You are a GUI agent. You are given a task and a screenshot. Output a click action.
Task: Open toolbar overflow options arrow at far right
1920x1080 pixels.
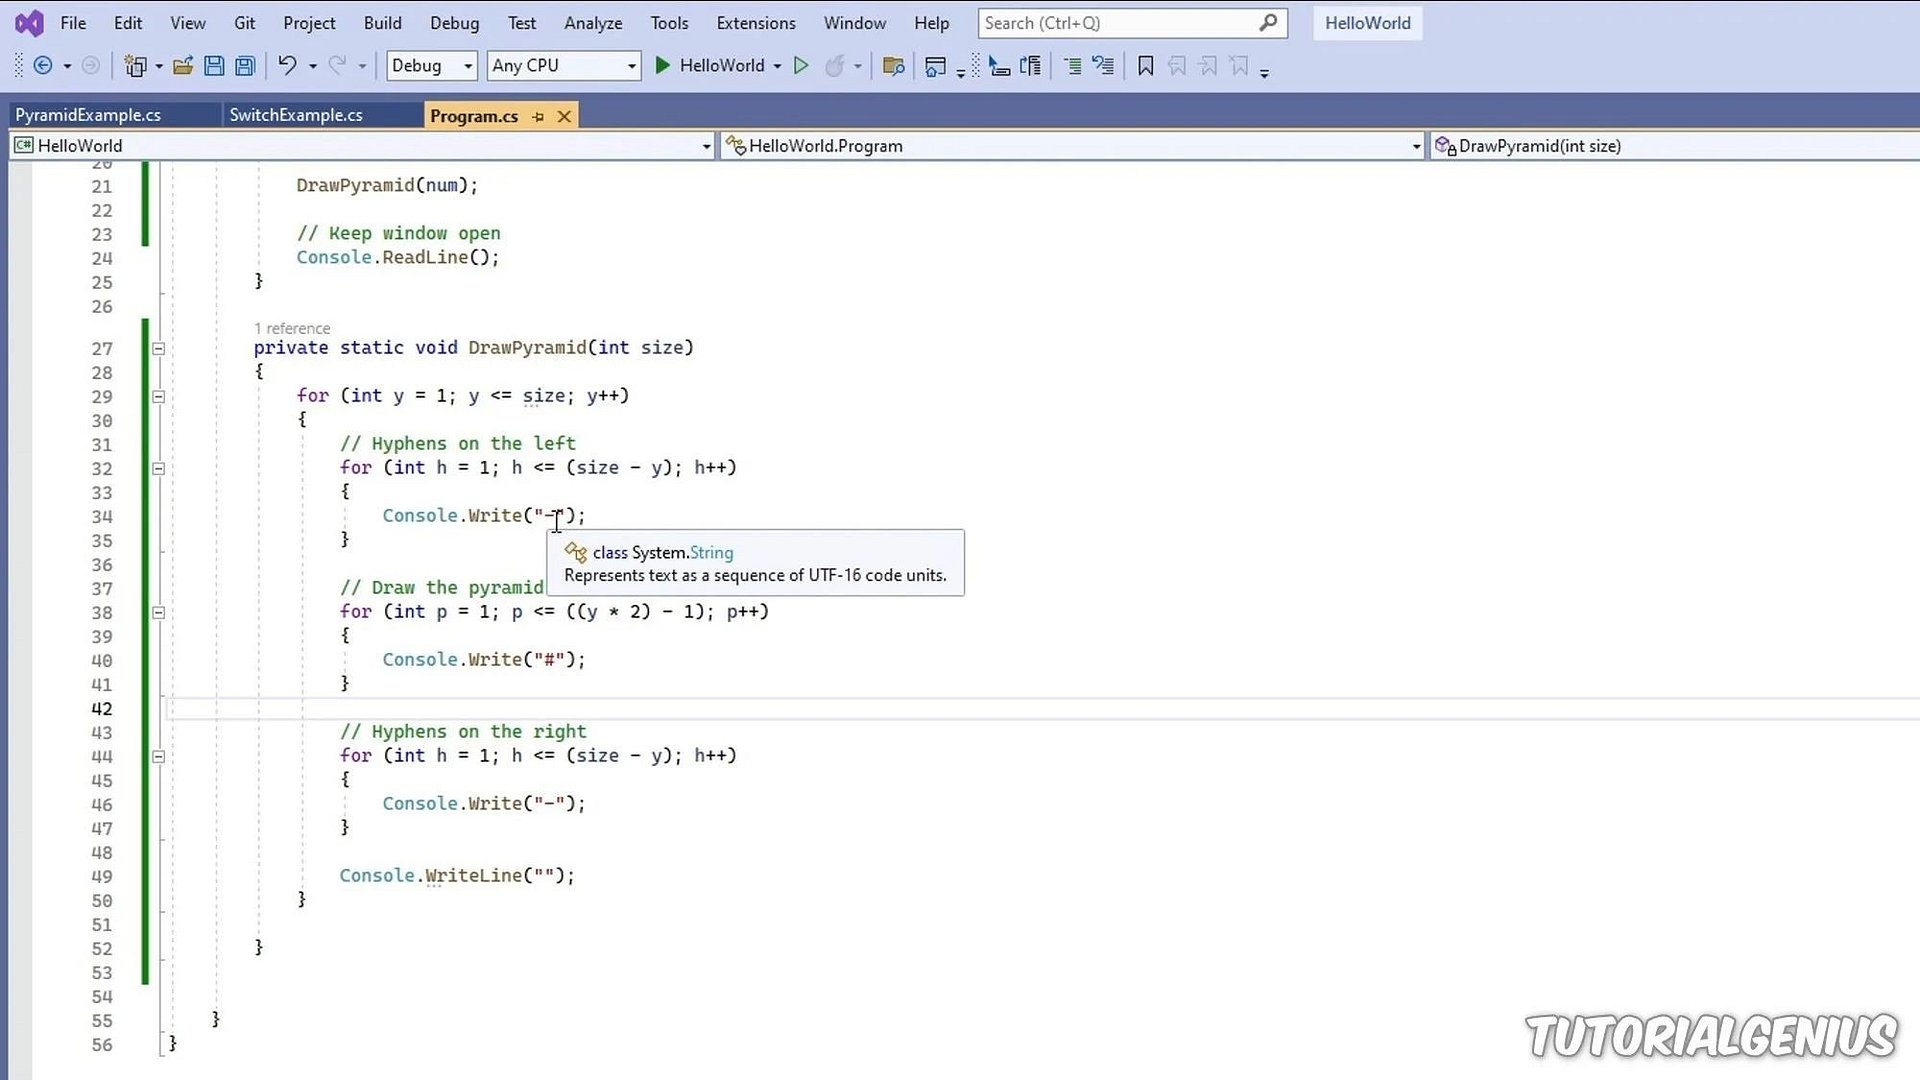pos(1265,72)
